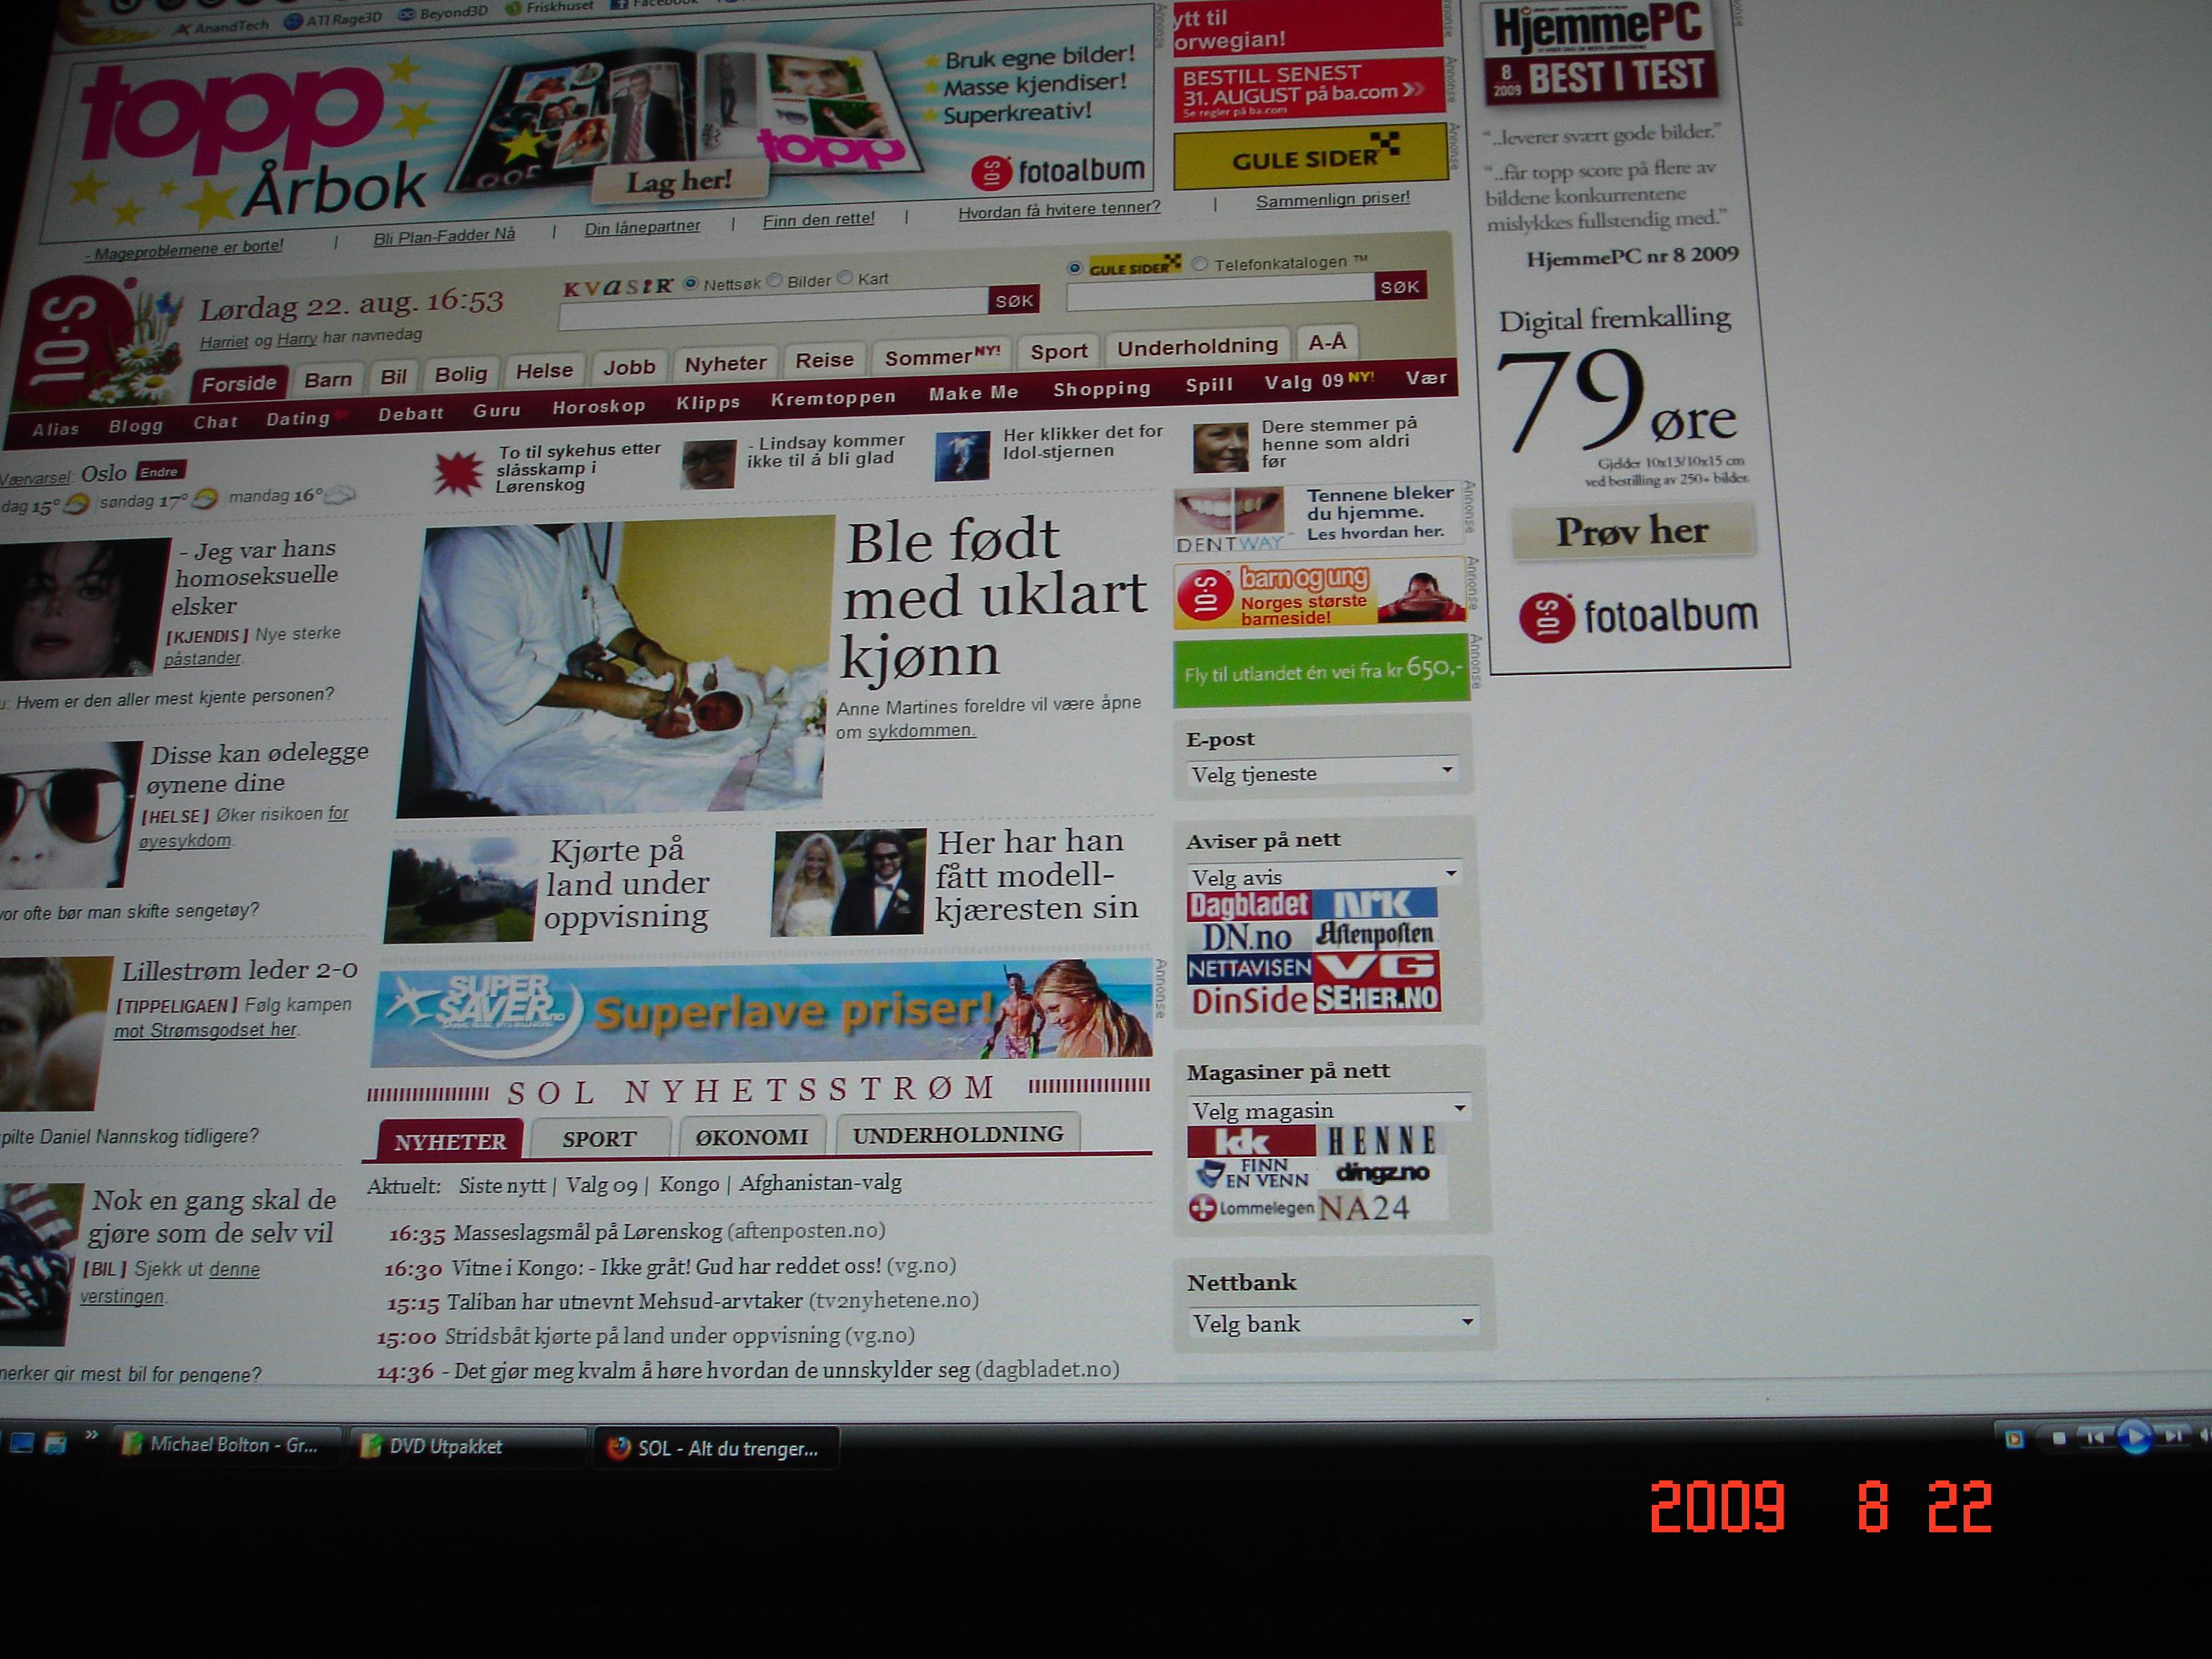Open the HENNE magazine logo

pos(1382,1140)
